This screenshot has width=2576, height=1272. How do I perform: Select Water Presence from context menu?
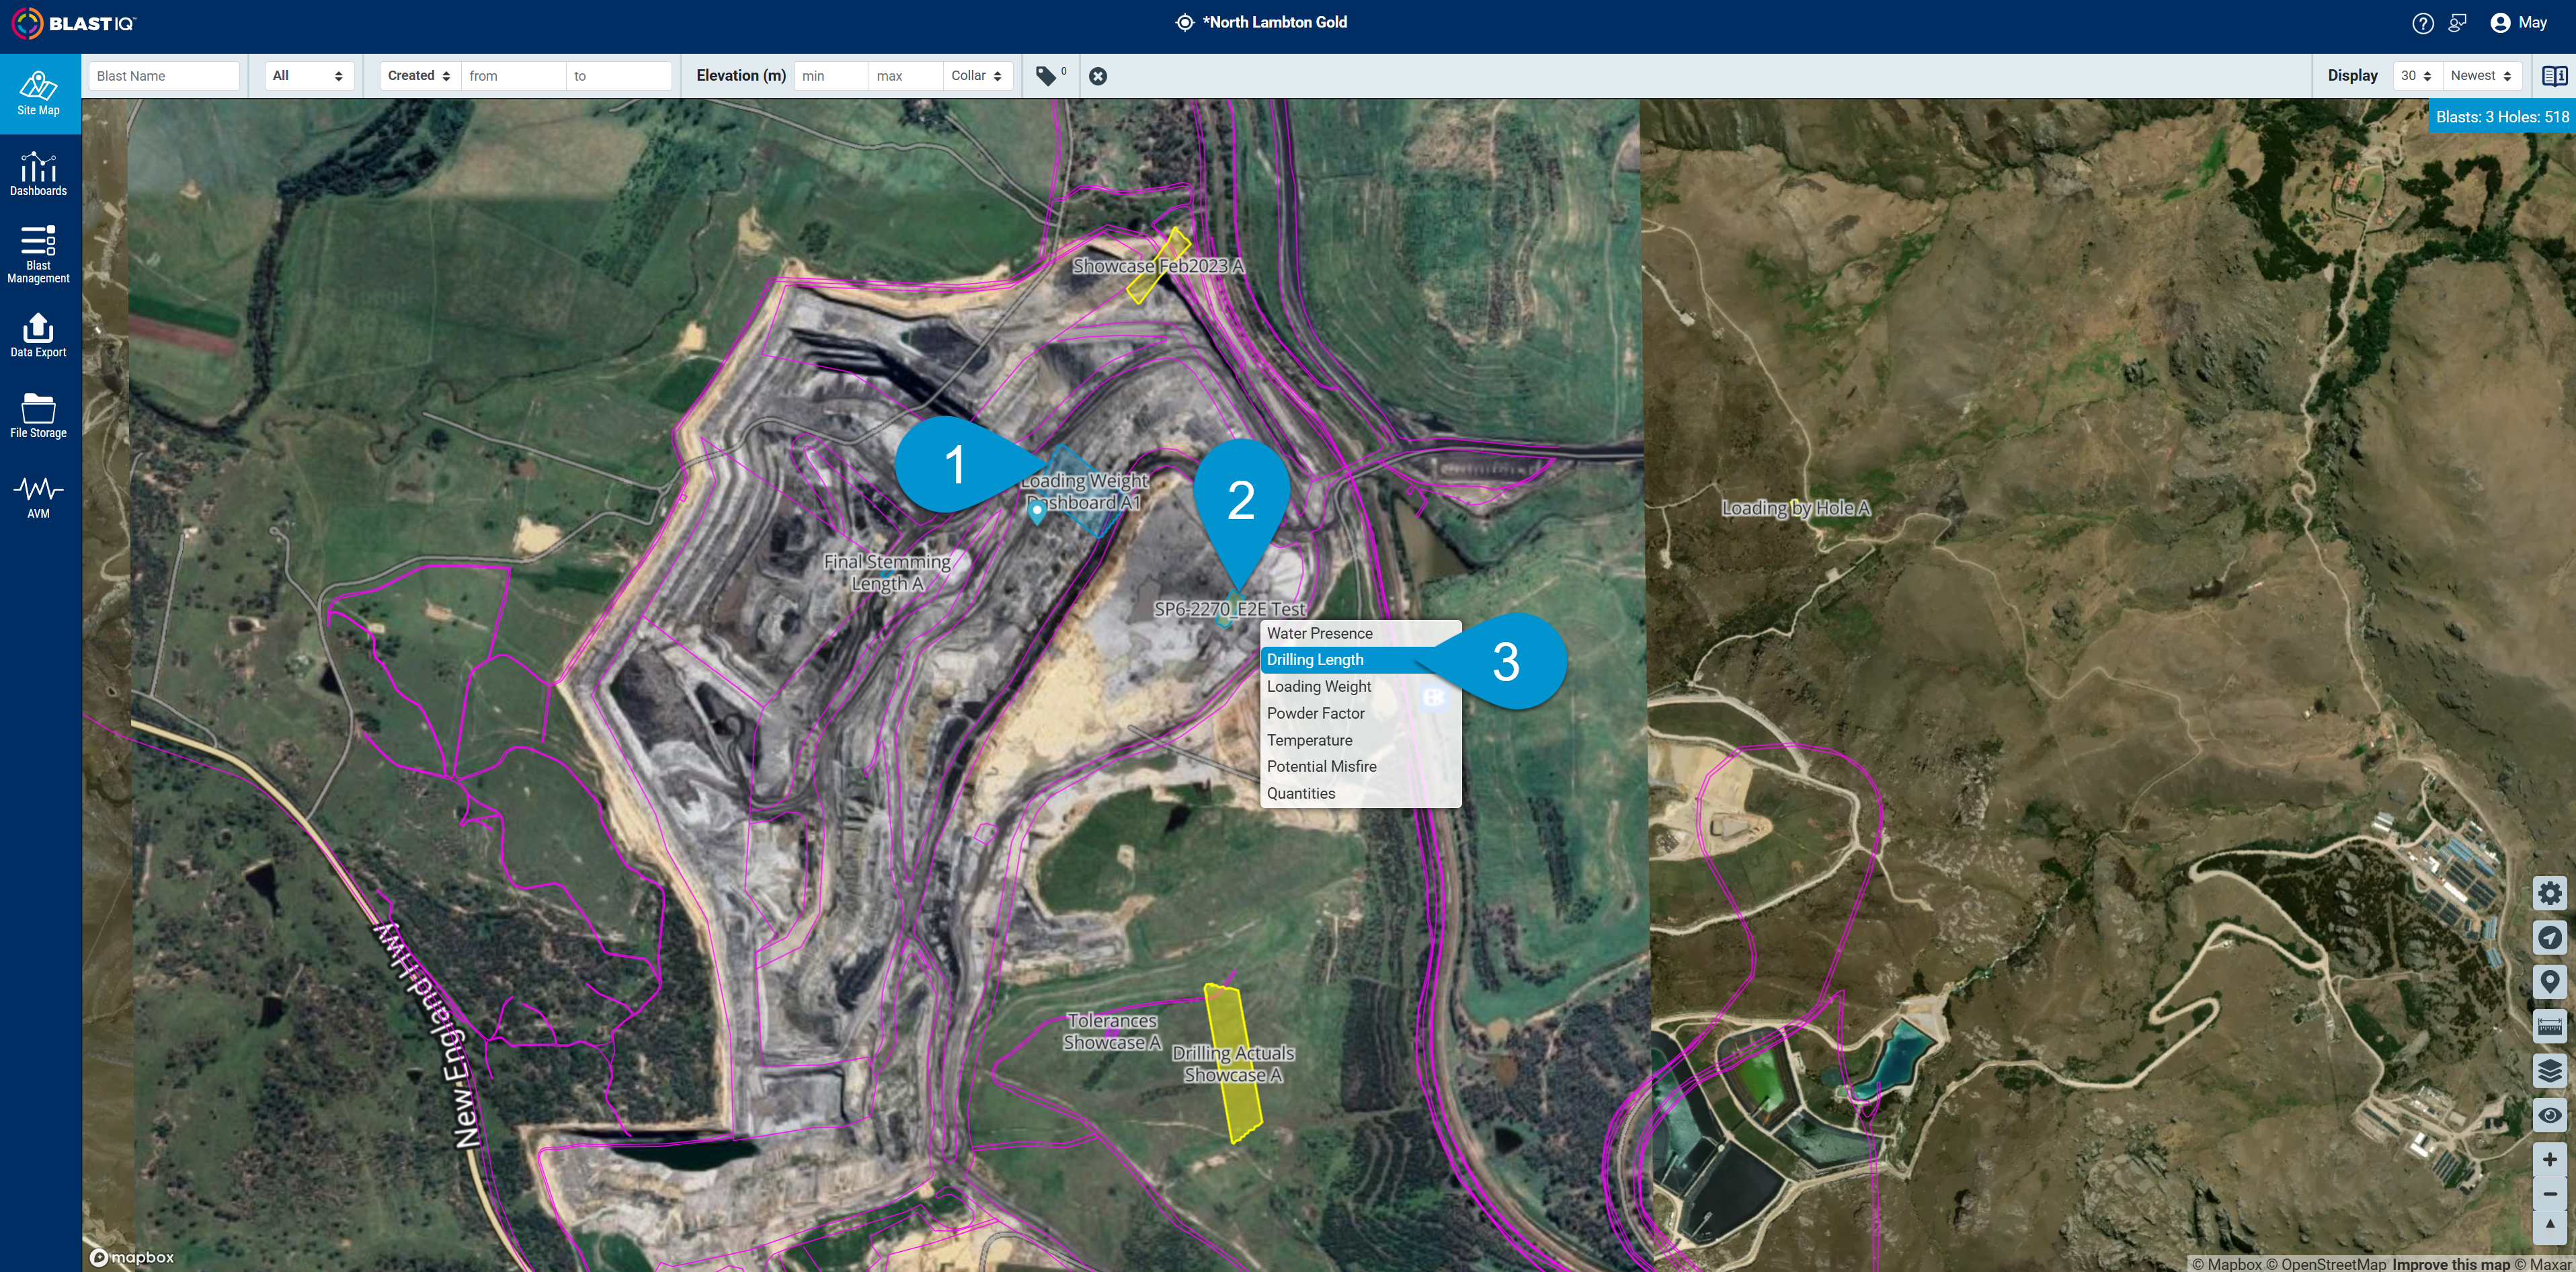coord(1360,633)
